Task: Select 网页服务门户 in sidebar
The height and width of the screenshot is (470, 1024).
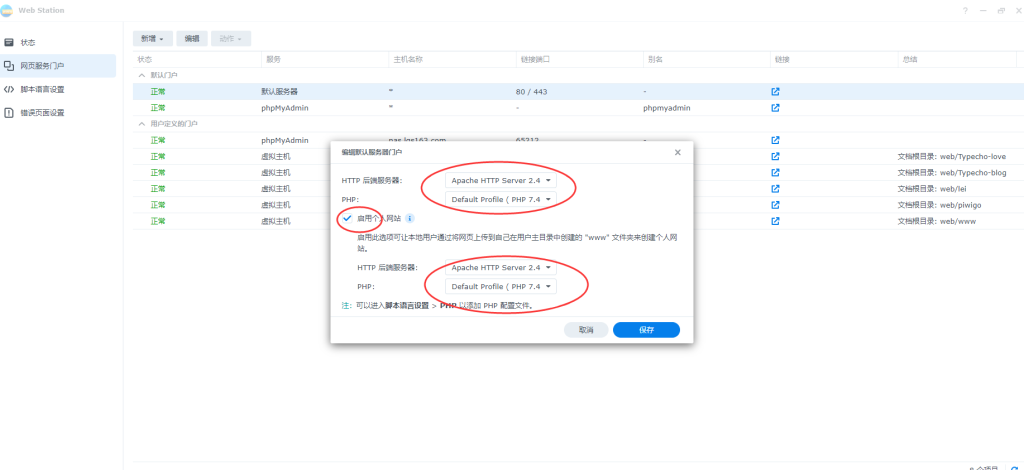Action: coord(58,66)
